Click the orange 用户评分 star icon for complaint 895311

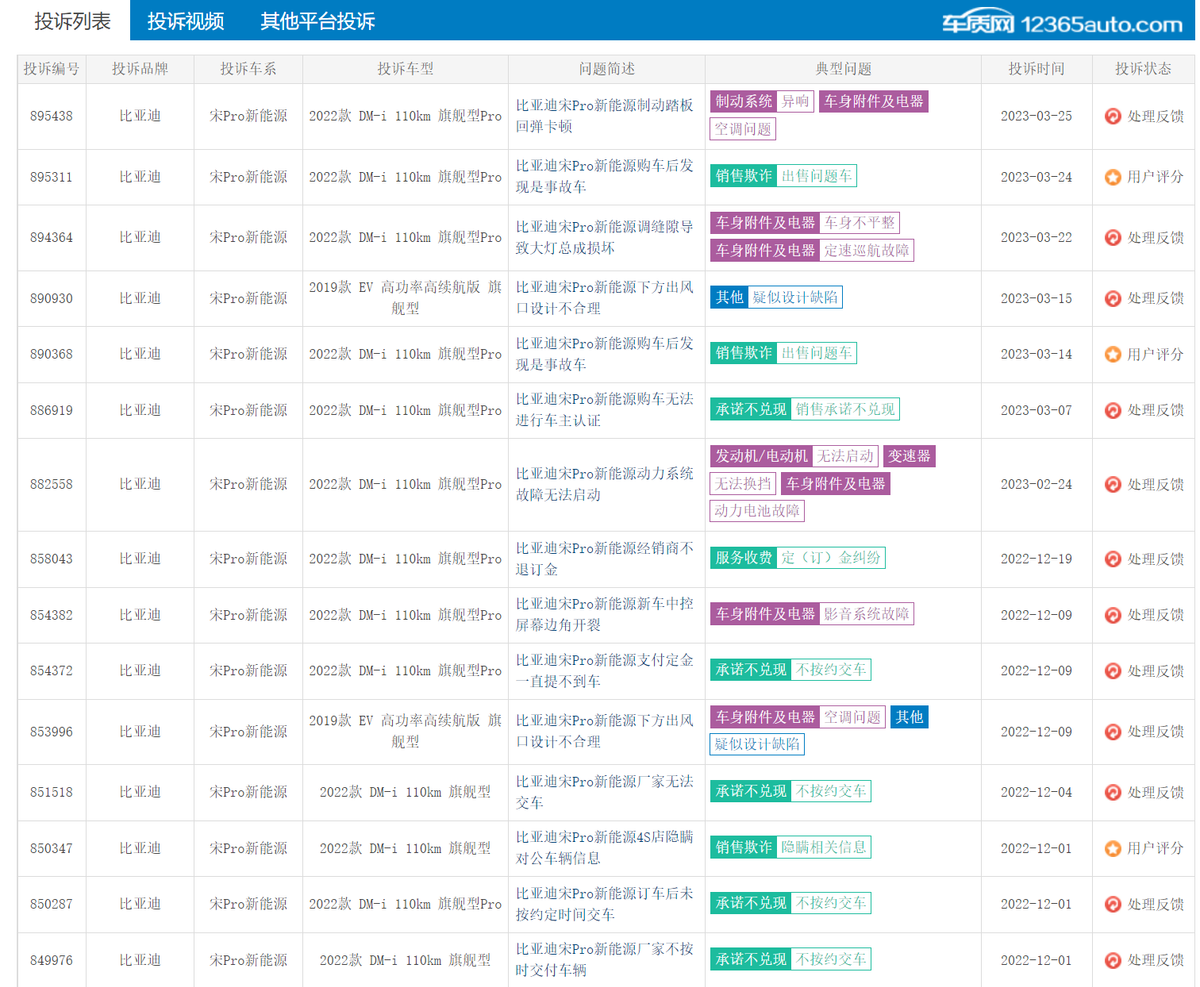point(1113,177)
